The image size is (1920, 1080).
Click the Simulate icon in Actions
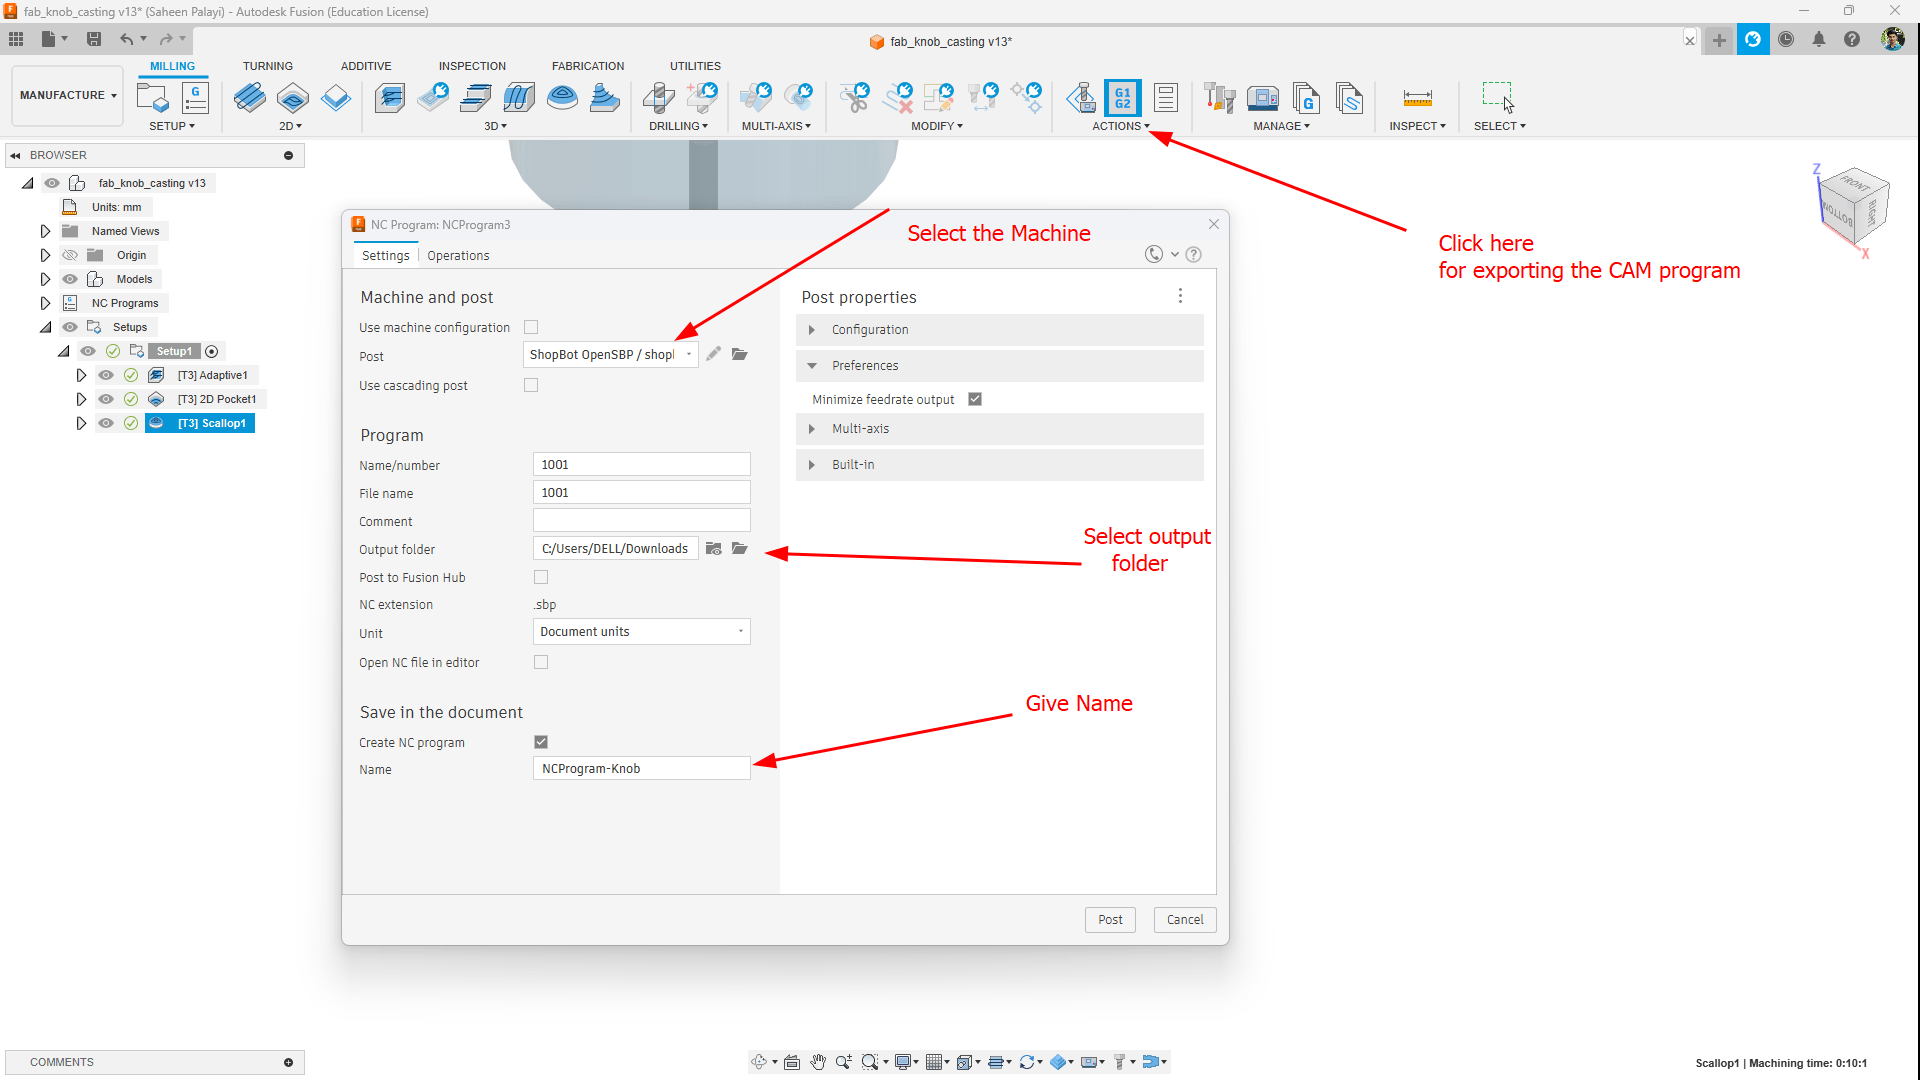pos(1081,97)
